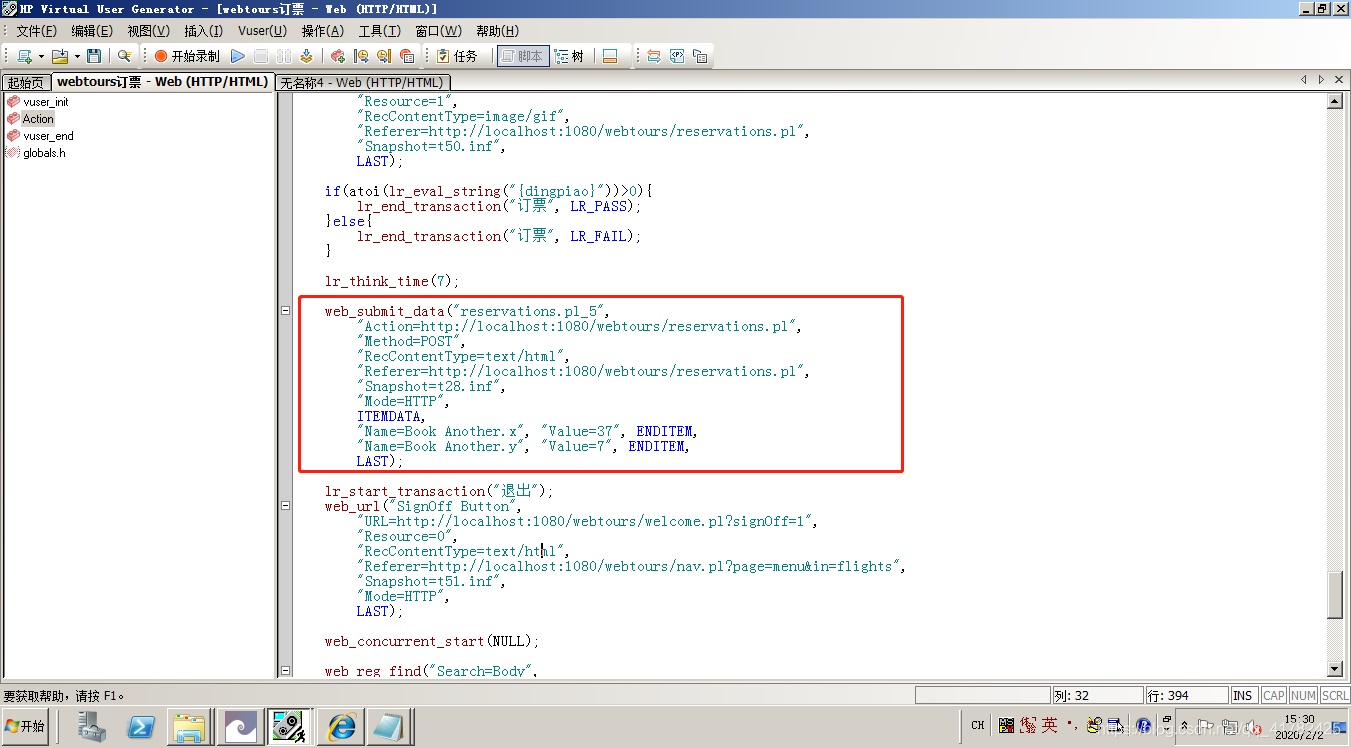The width and height of the screenshot is (1351, 748).
Task: Collapse the web_url SignOff Button block
Action: (286, 506)
